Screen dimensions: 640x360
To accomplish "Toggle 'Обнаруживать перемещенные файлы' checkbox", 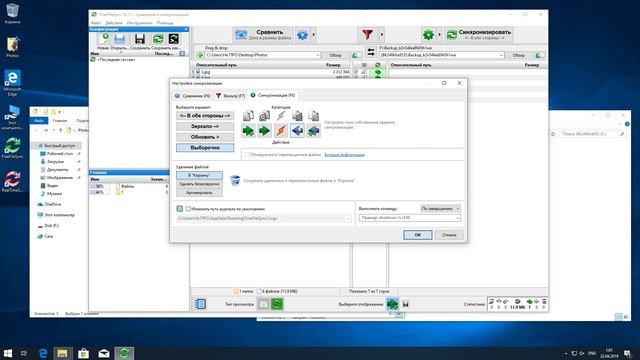I will (247, 155).
